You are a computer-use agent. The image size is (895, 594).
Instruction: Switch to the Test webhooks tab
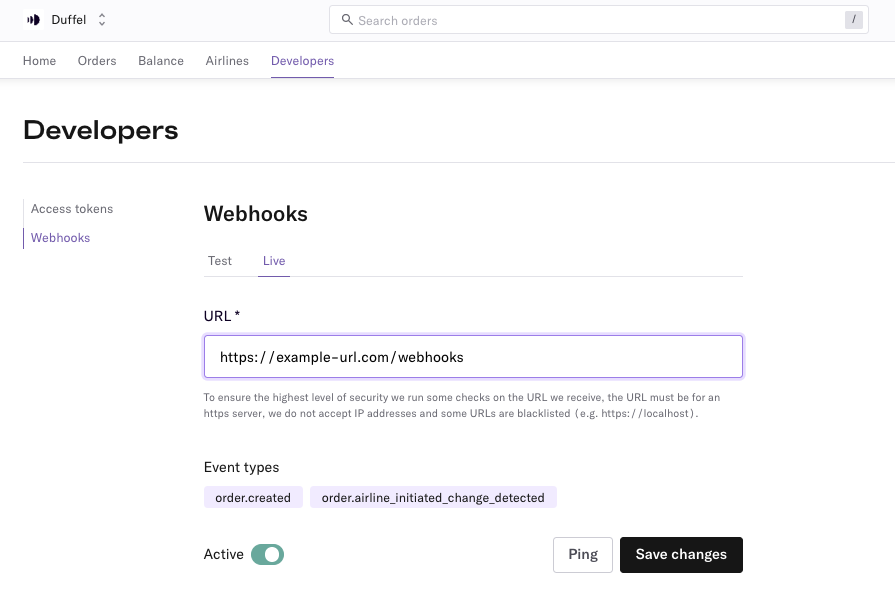click(x=220, y=261)
